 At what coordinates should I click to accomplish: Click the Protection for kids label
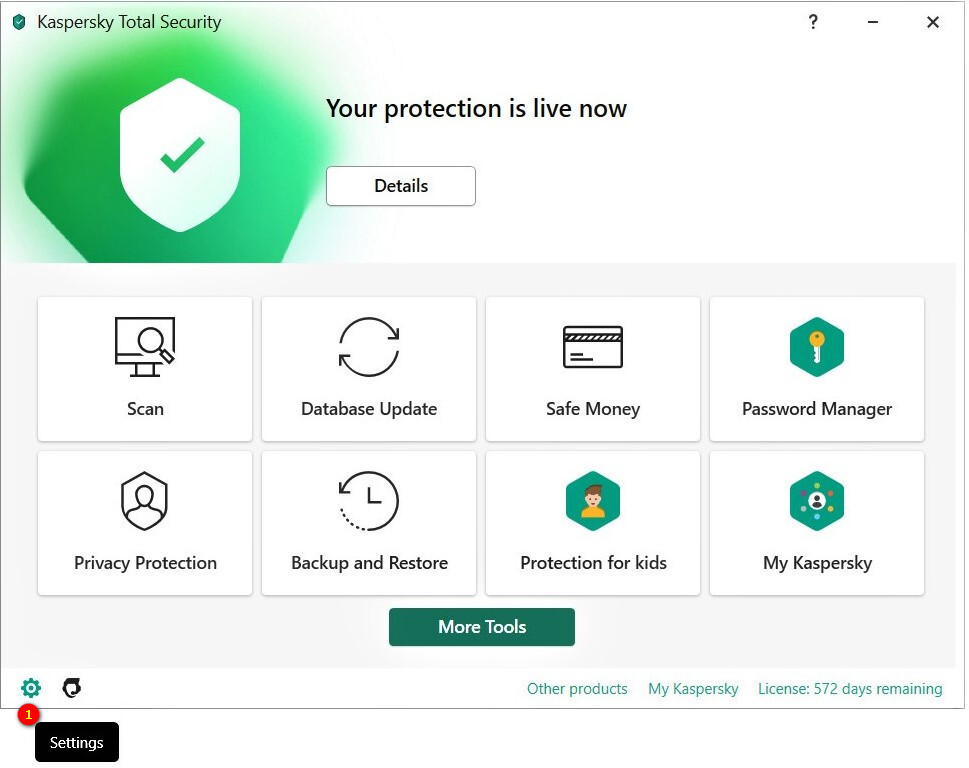(x=593, y=563)
